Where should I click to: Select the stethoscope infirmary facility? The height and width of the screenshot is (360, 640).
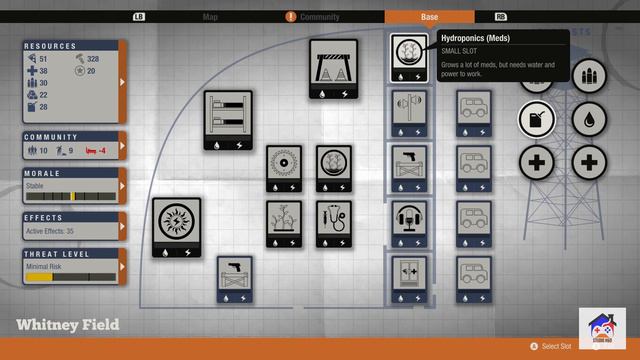[x=334, y=224]
